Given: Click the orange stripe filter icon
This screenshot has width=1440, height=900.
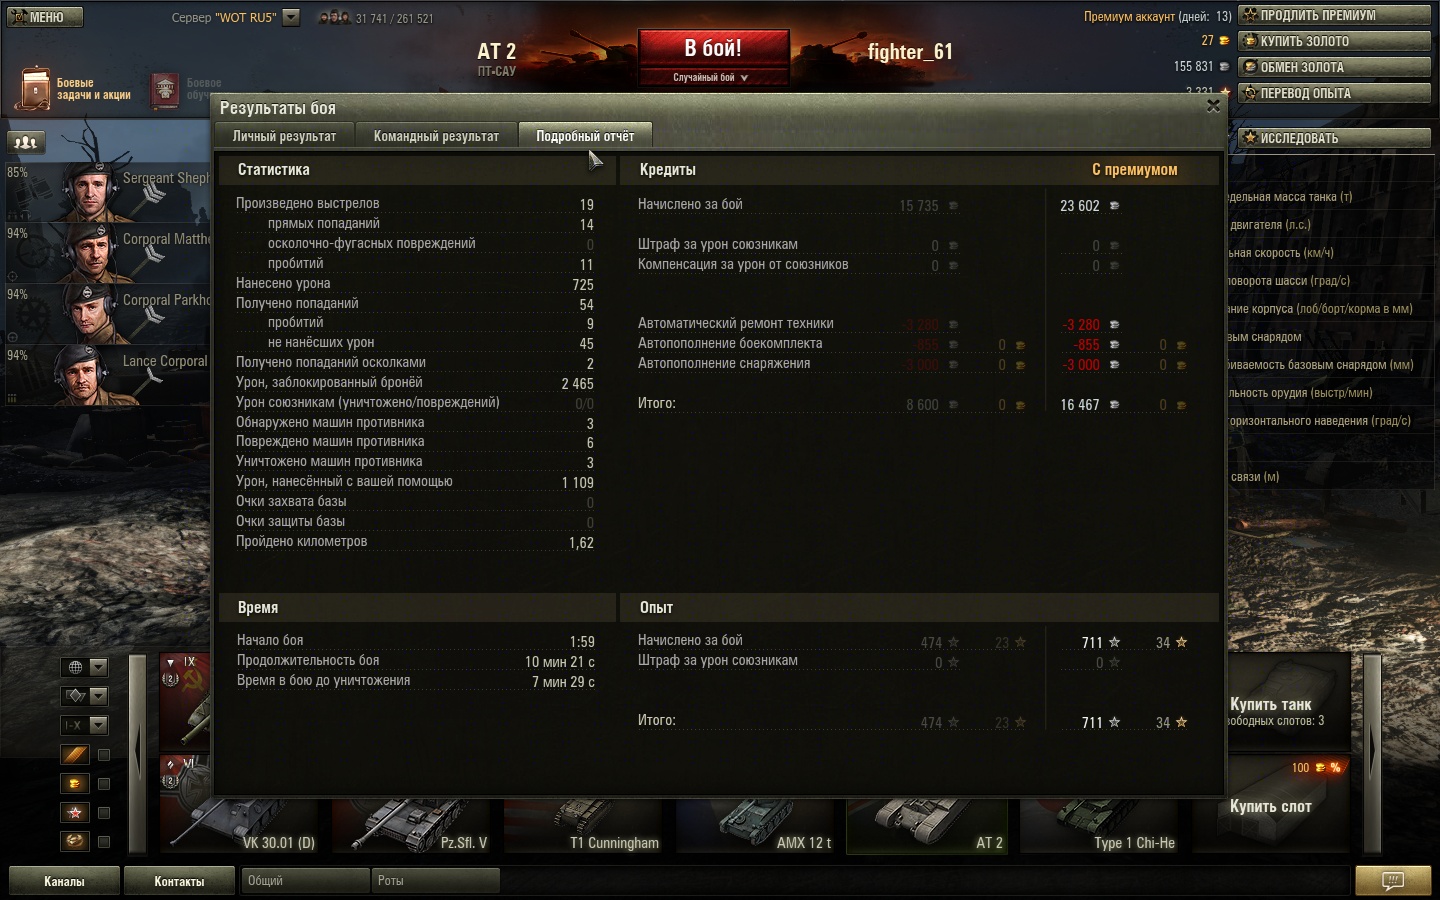Looking at the screenshot, I should click(x=75, y=755).
